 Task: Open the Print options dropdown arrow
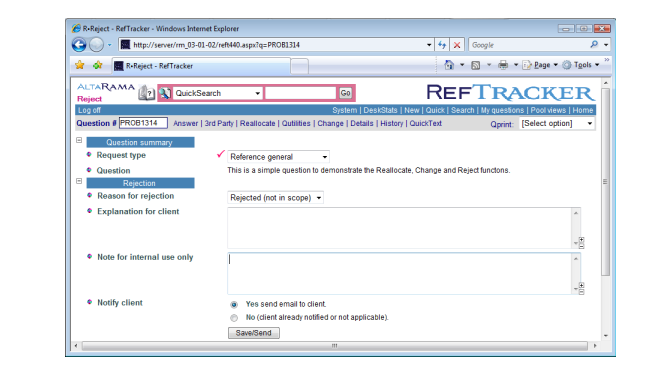coord(516,65)
